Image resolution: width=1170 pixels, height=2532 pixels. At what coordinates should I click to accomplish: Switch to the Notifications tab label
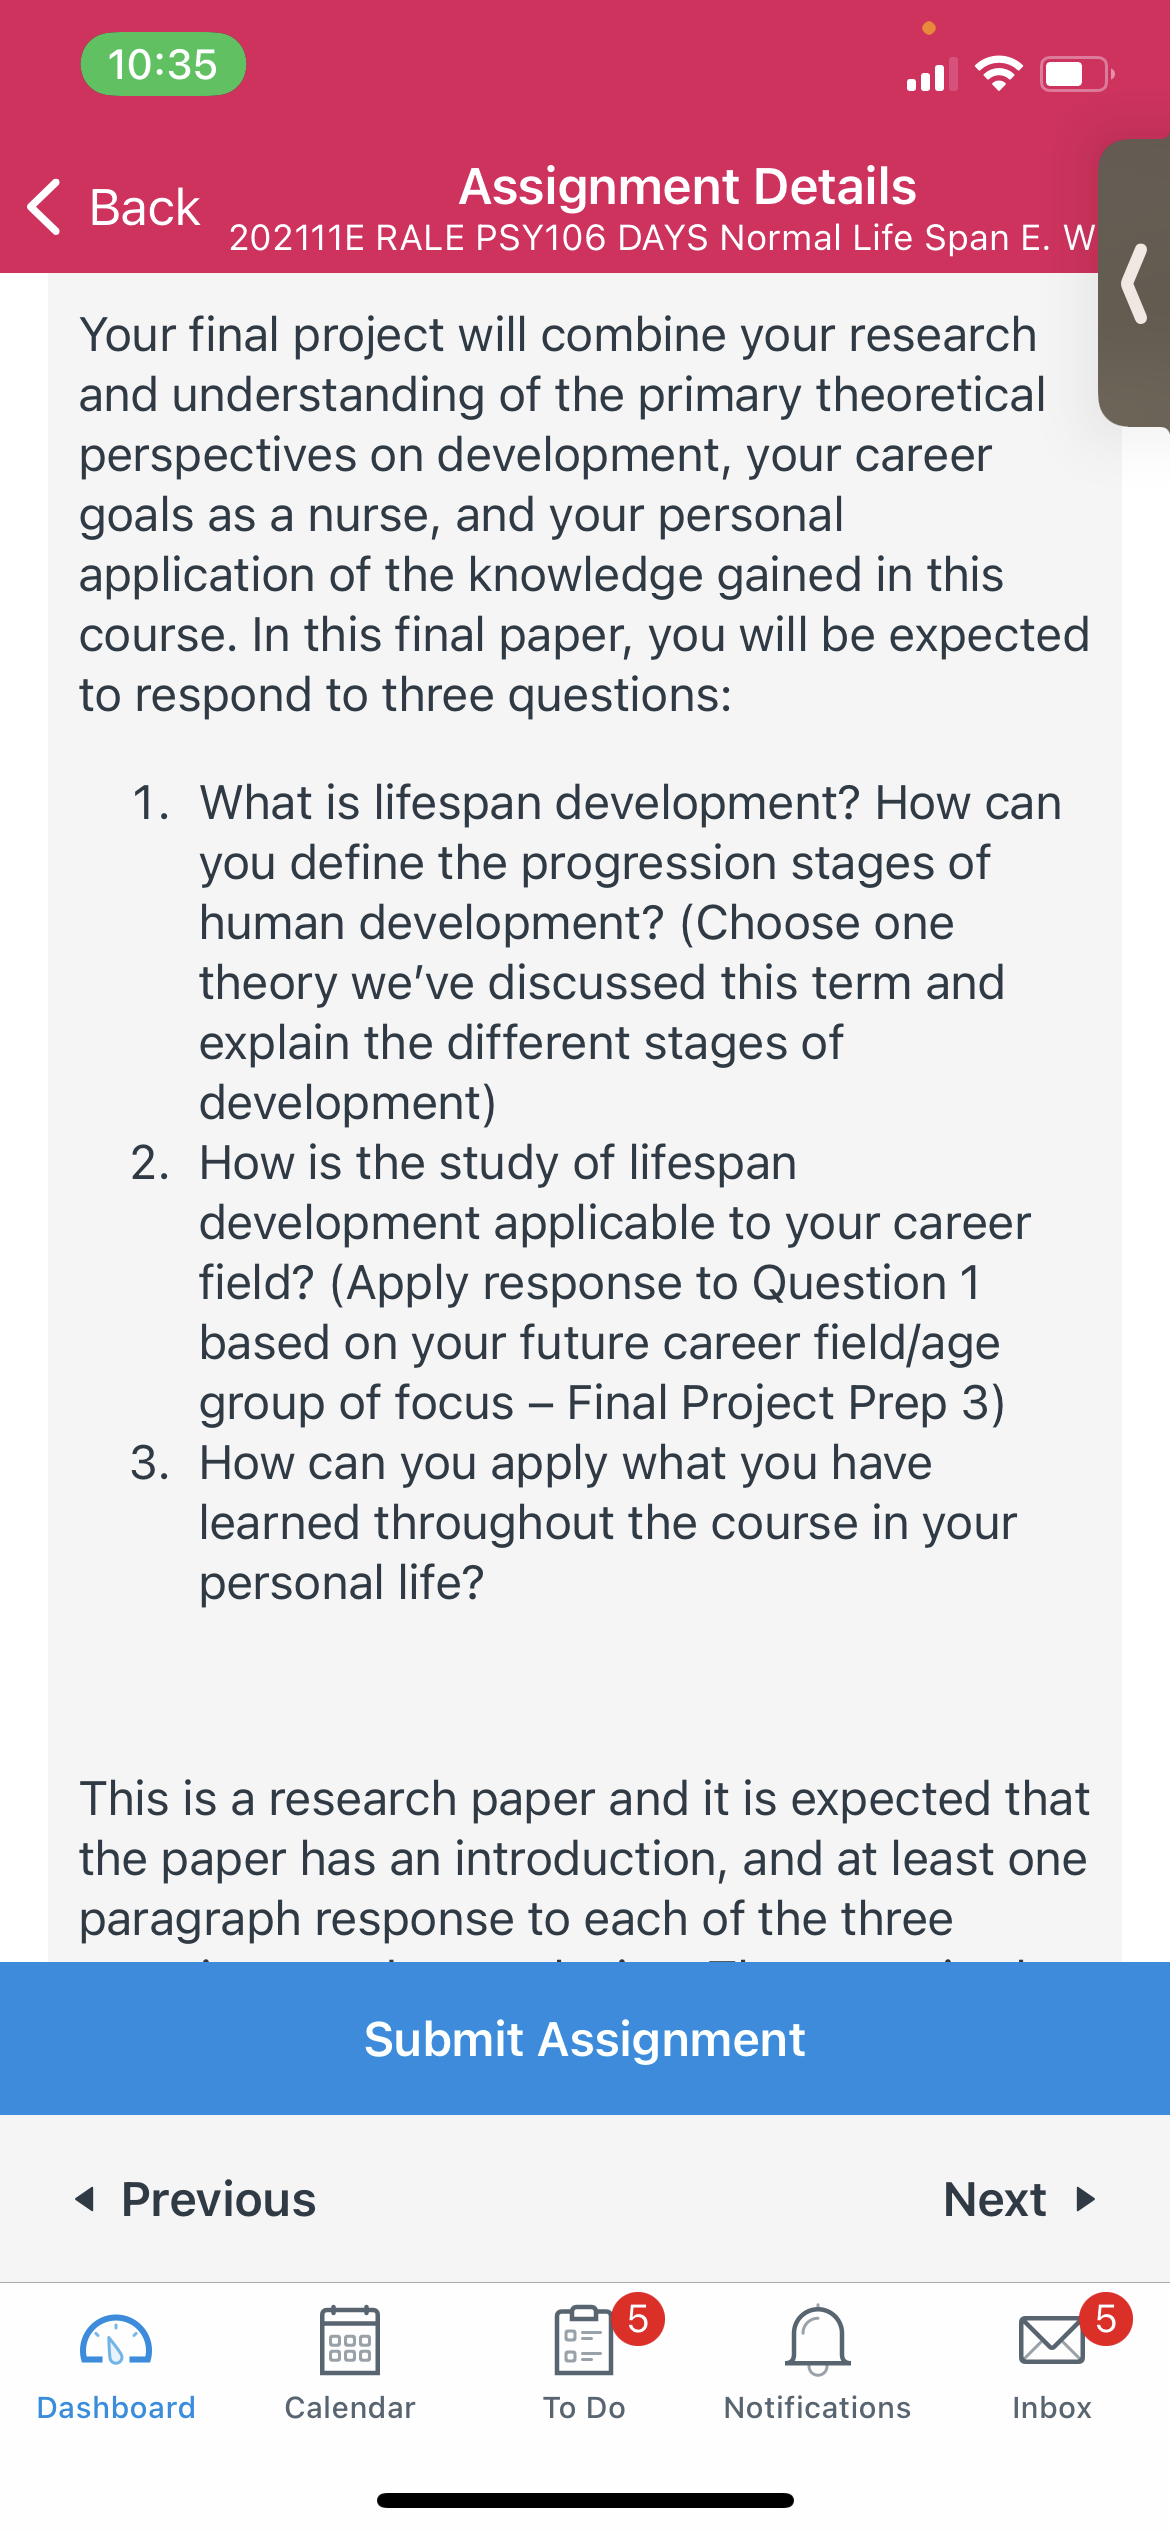click(x=818, y=2408)
